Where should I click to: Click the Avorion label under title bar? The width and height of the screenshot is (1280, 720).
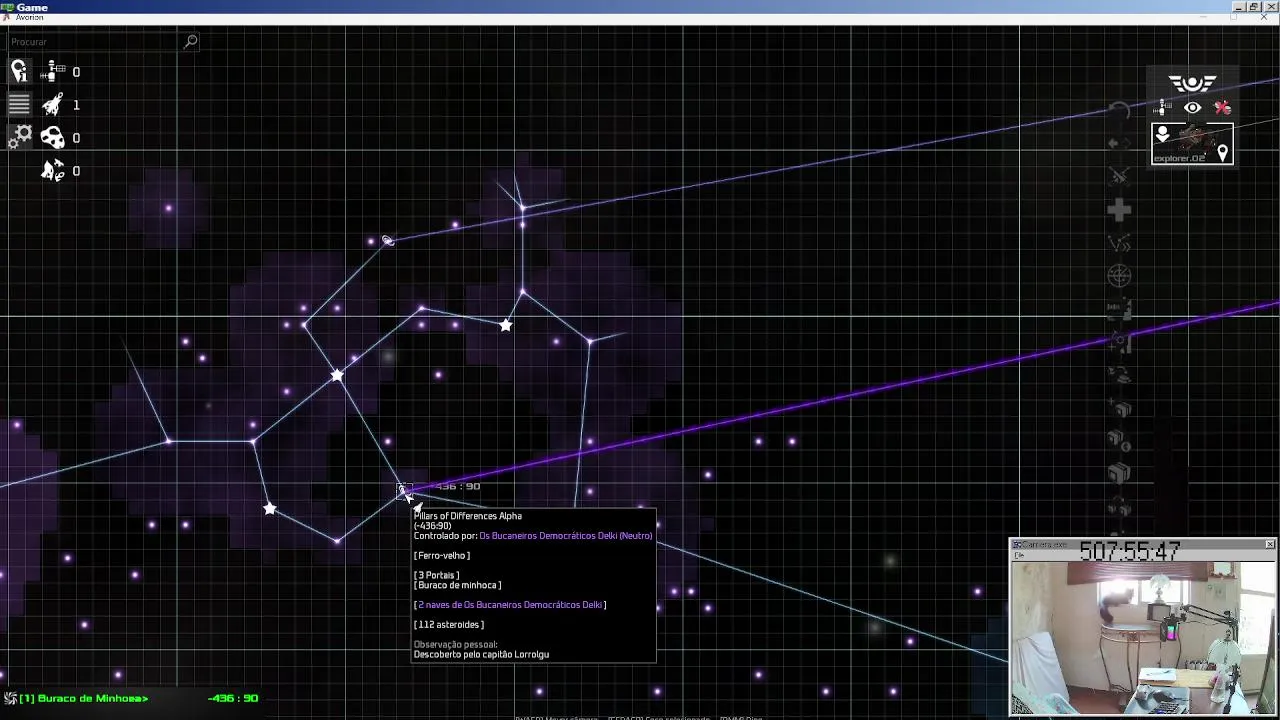pyautogui.click(x=29, y=18)
